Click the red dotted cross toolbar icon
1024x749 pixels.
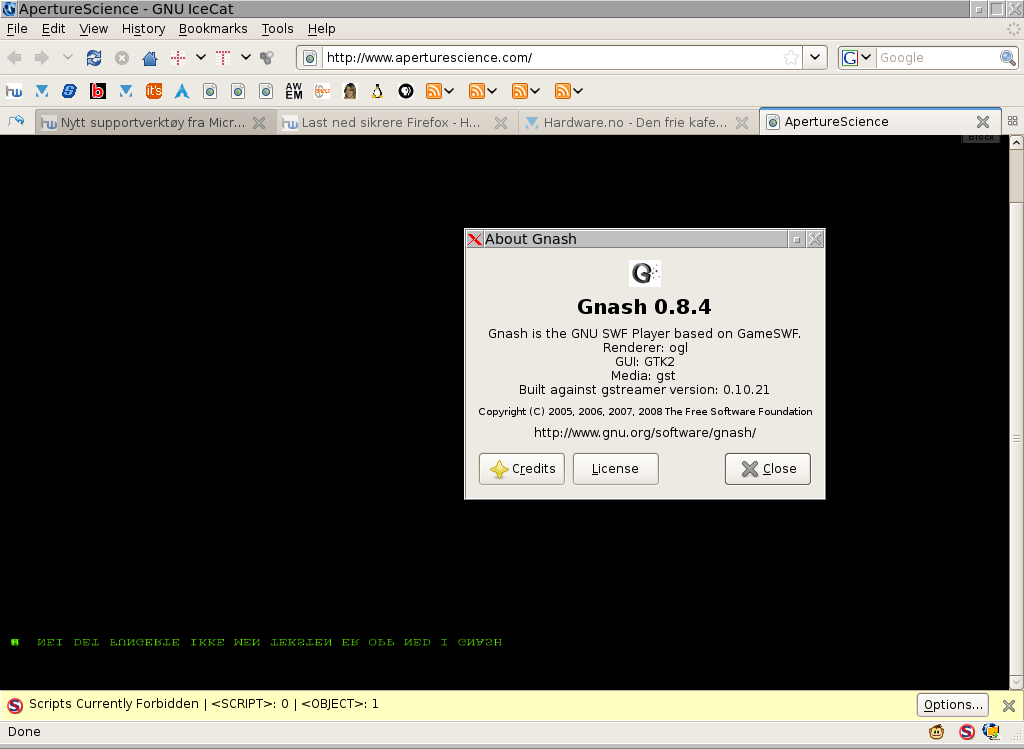(178, 57)
